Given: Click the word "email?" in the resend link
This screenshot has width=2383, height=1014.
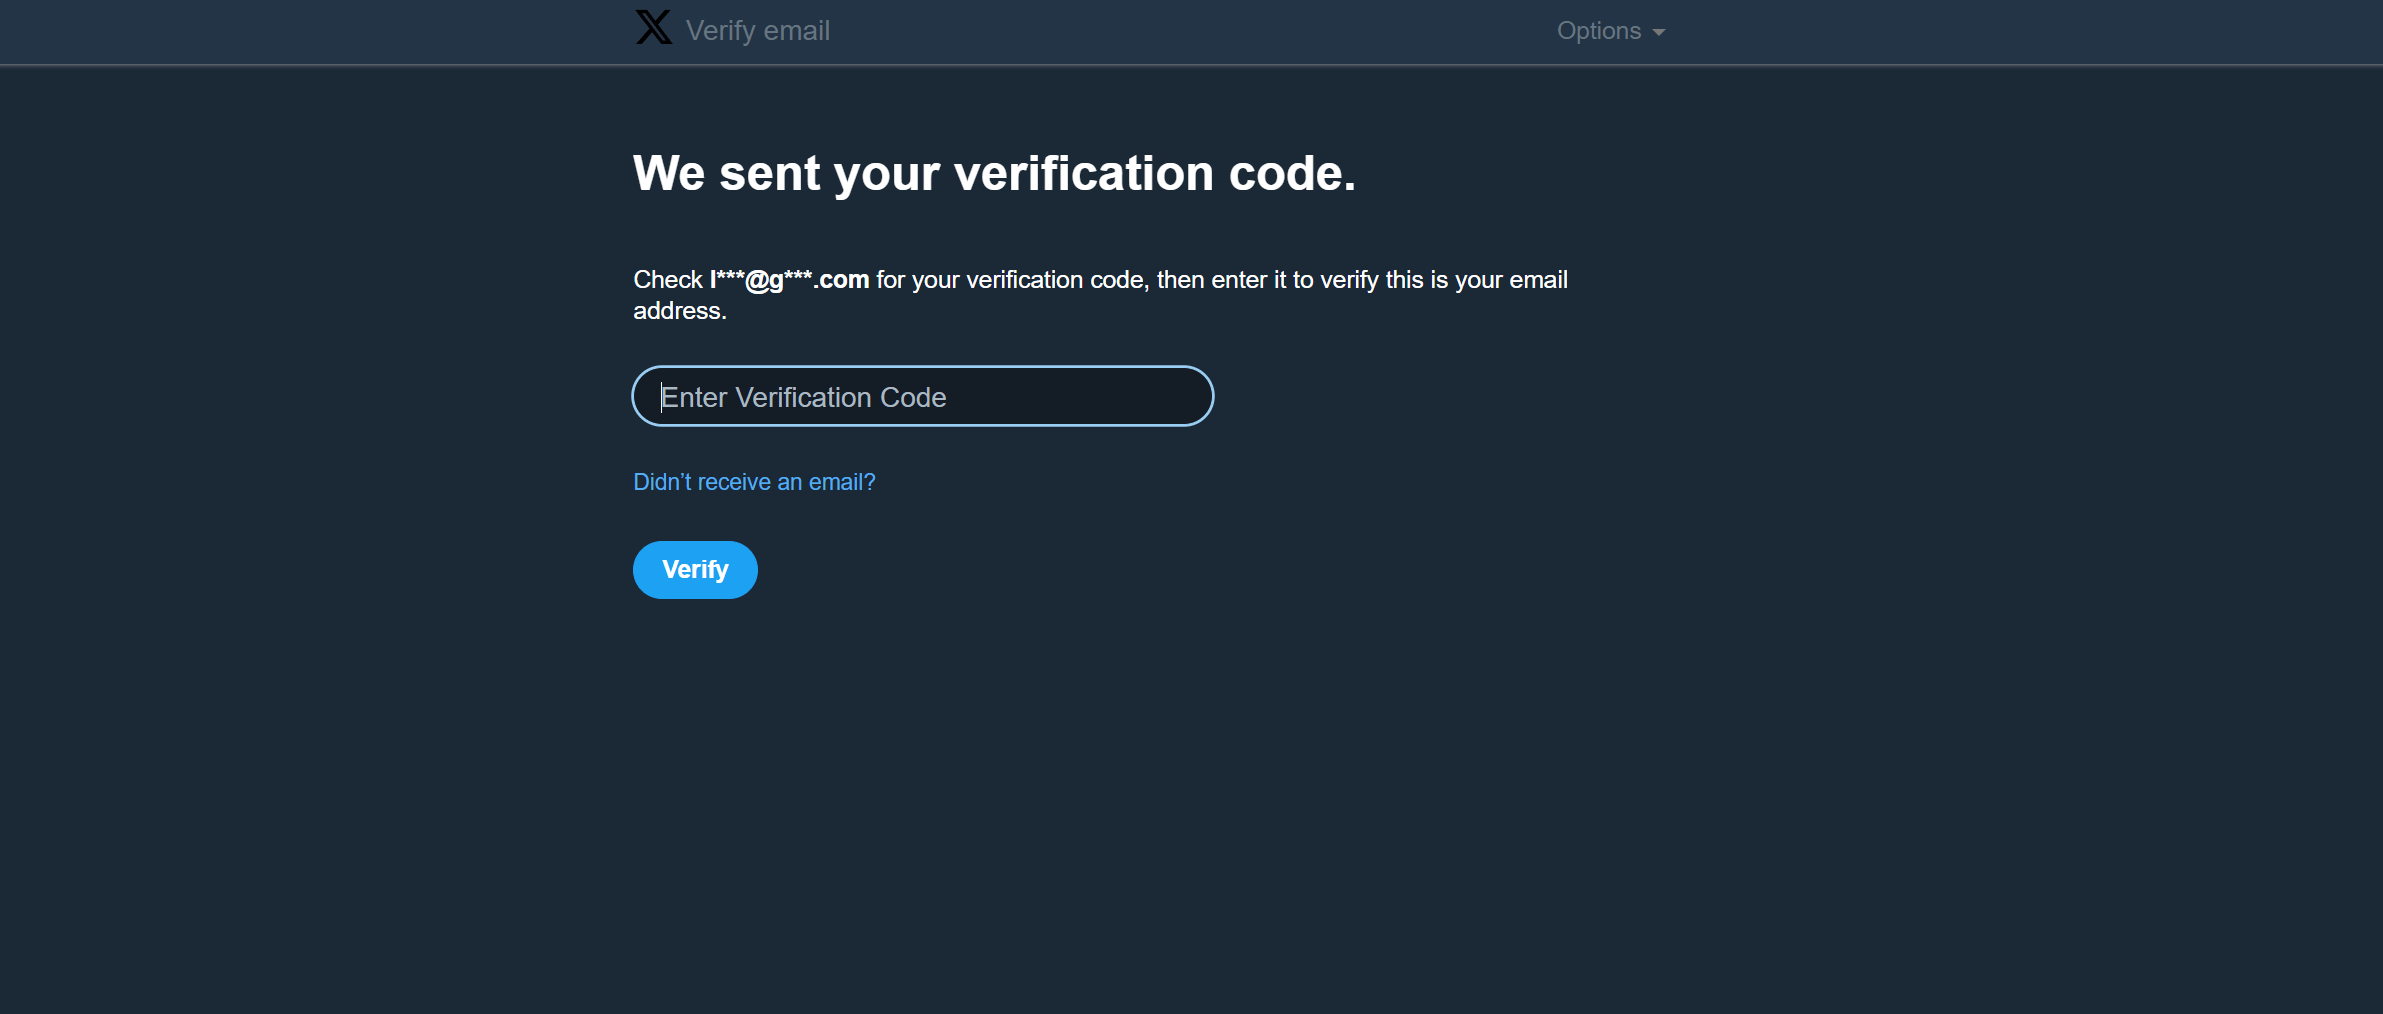Looking at the screenshot, I should click(841, 482).
